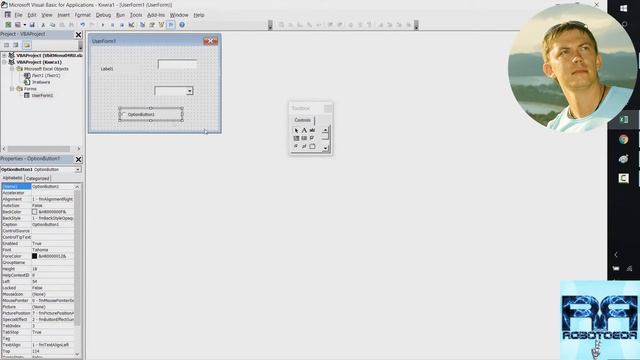Select the ToggleButton control in Toolbox
The image size is (640, 360).
[x=304, y=146]
